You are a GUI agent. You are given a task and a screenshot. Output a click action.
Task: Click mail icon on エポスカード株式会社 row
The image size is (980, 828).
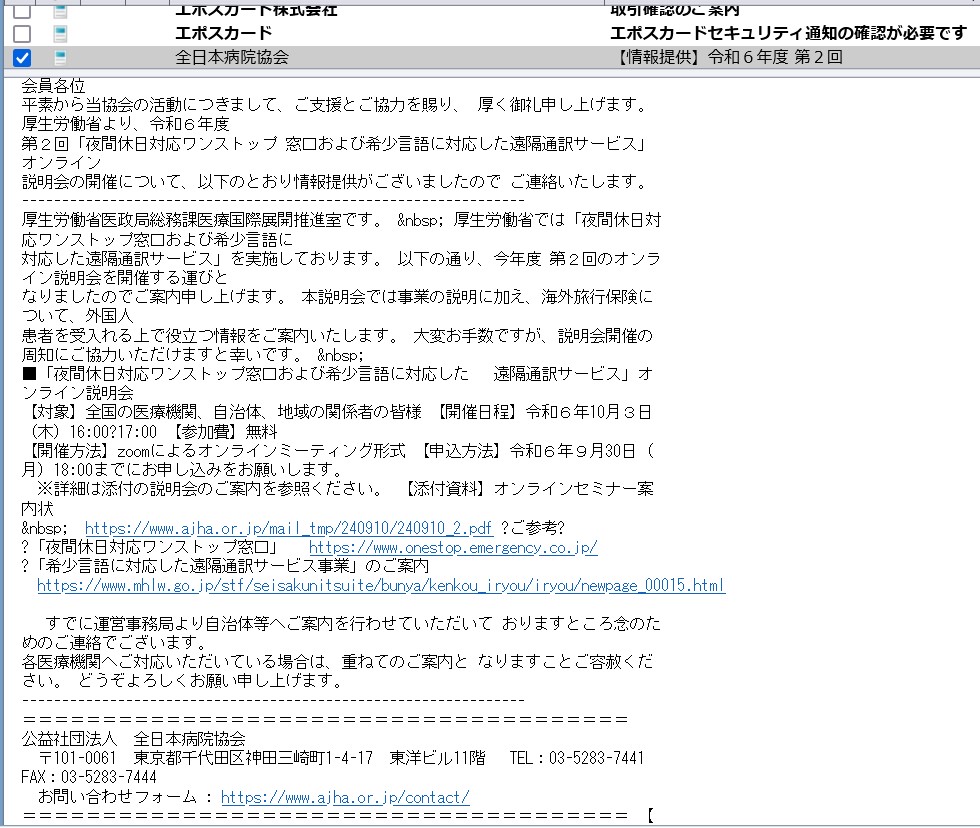click(x=61, y=10)
